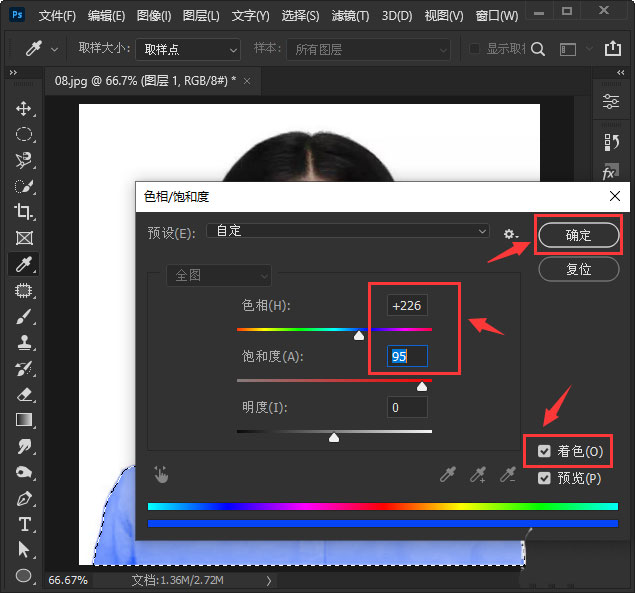Expand the status bar info arrow
Image resolution: width=635 pixels, height=593 pixels.
[268, 581]
